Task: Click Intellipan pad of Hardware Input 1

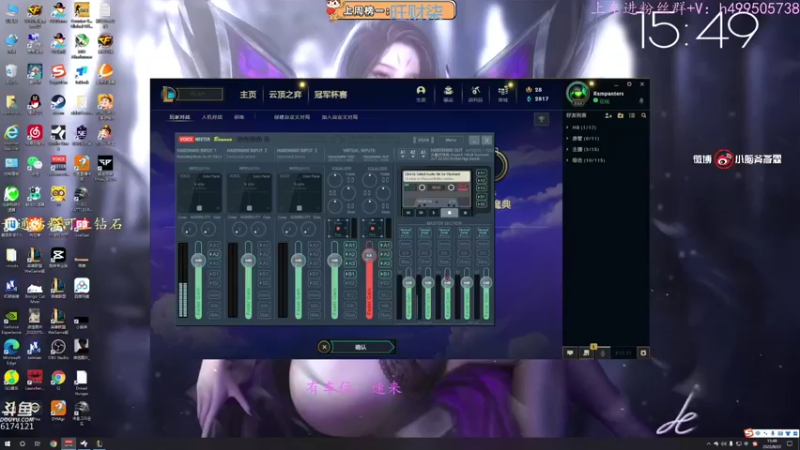Action: (x=199, y=192)
